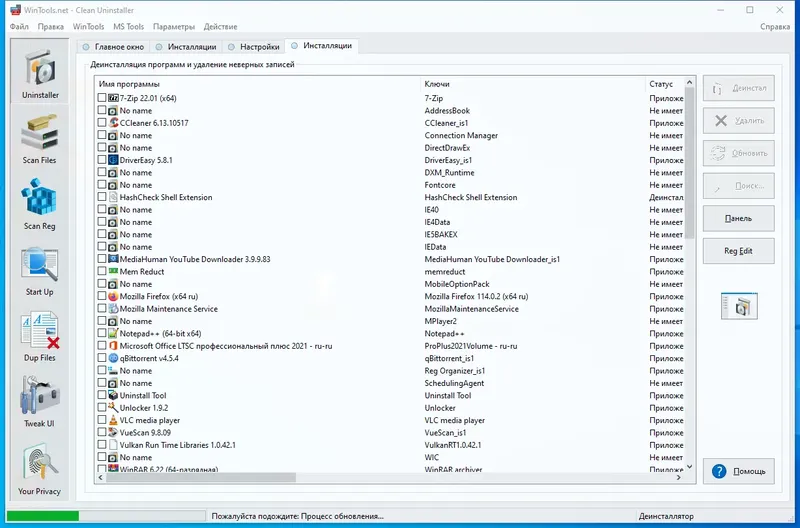Open the Dup Files tool
Viewport: 800px width, 528px height.
click(39, 336)
